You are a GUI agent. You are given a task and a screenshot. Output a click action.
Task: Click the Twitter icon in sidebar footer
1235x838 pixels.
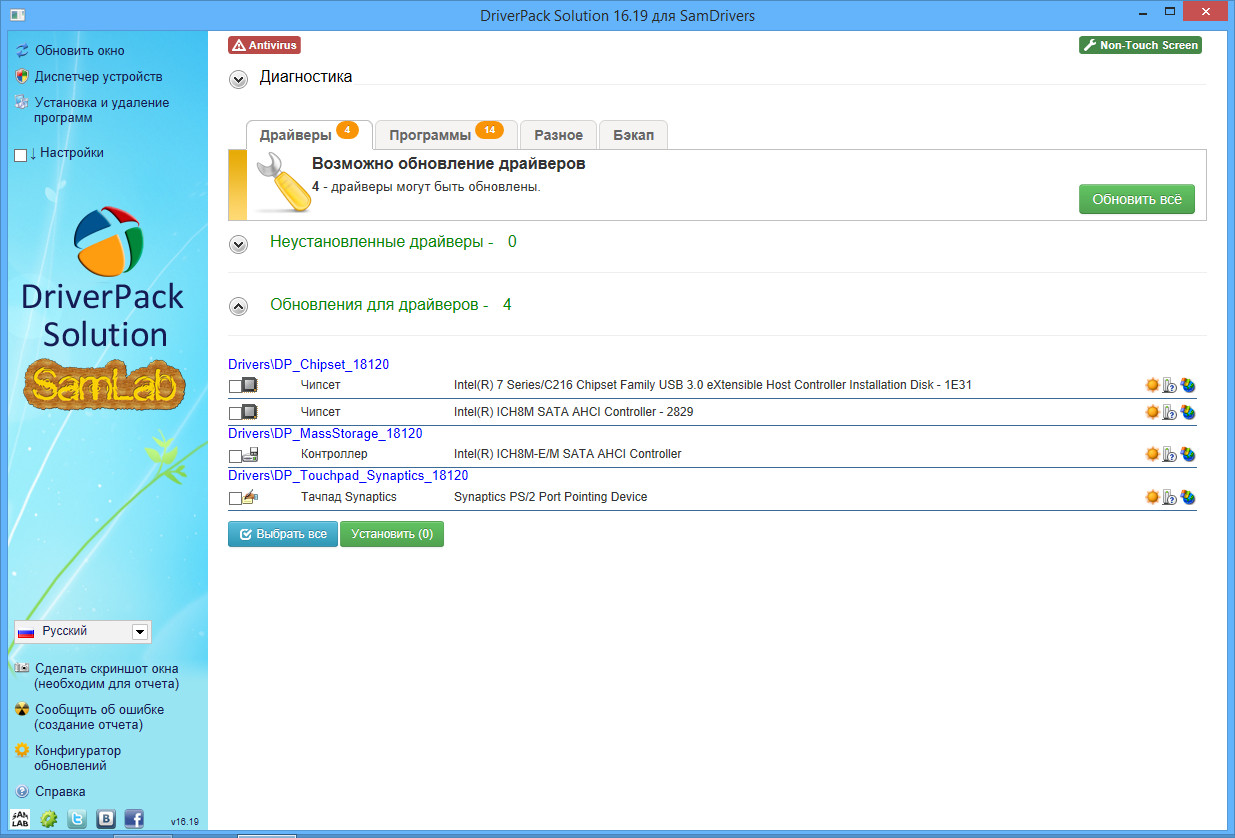pyautogui.click(x=77, y=819)
